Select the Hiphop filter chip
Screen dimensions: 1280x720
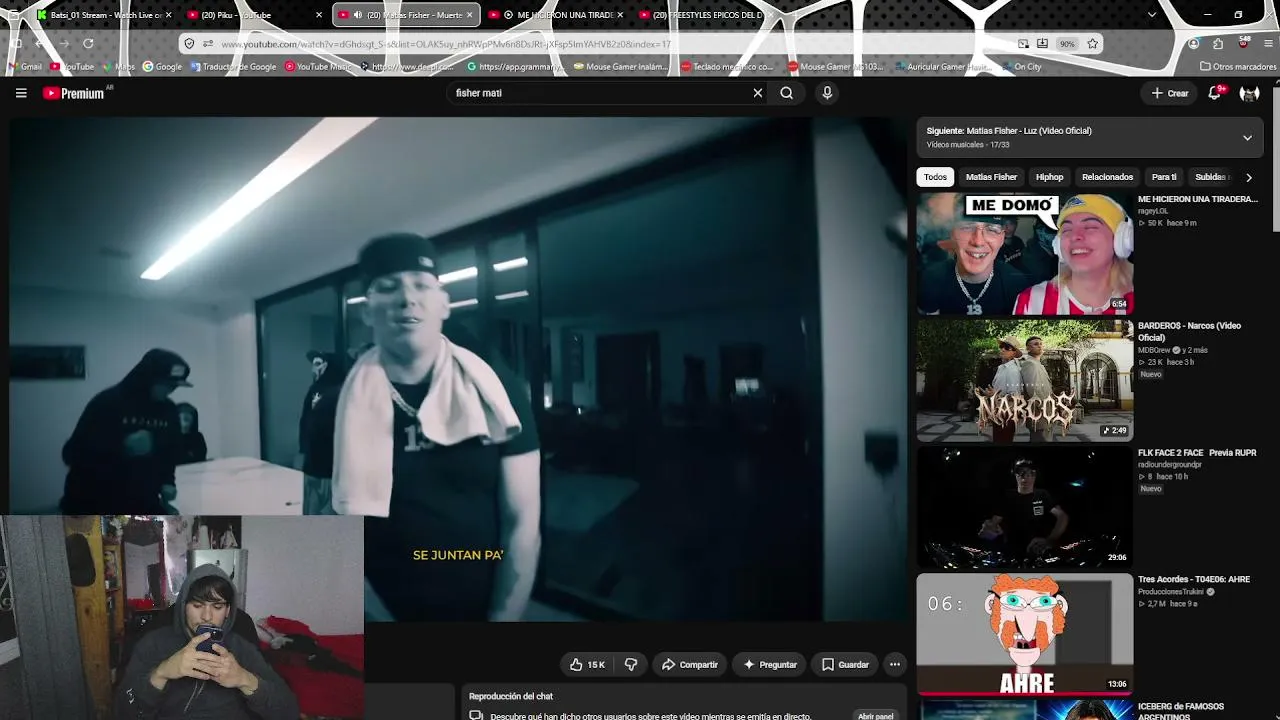point(1049,177)
